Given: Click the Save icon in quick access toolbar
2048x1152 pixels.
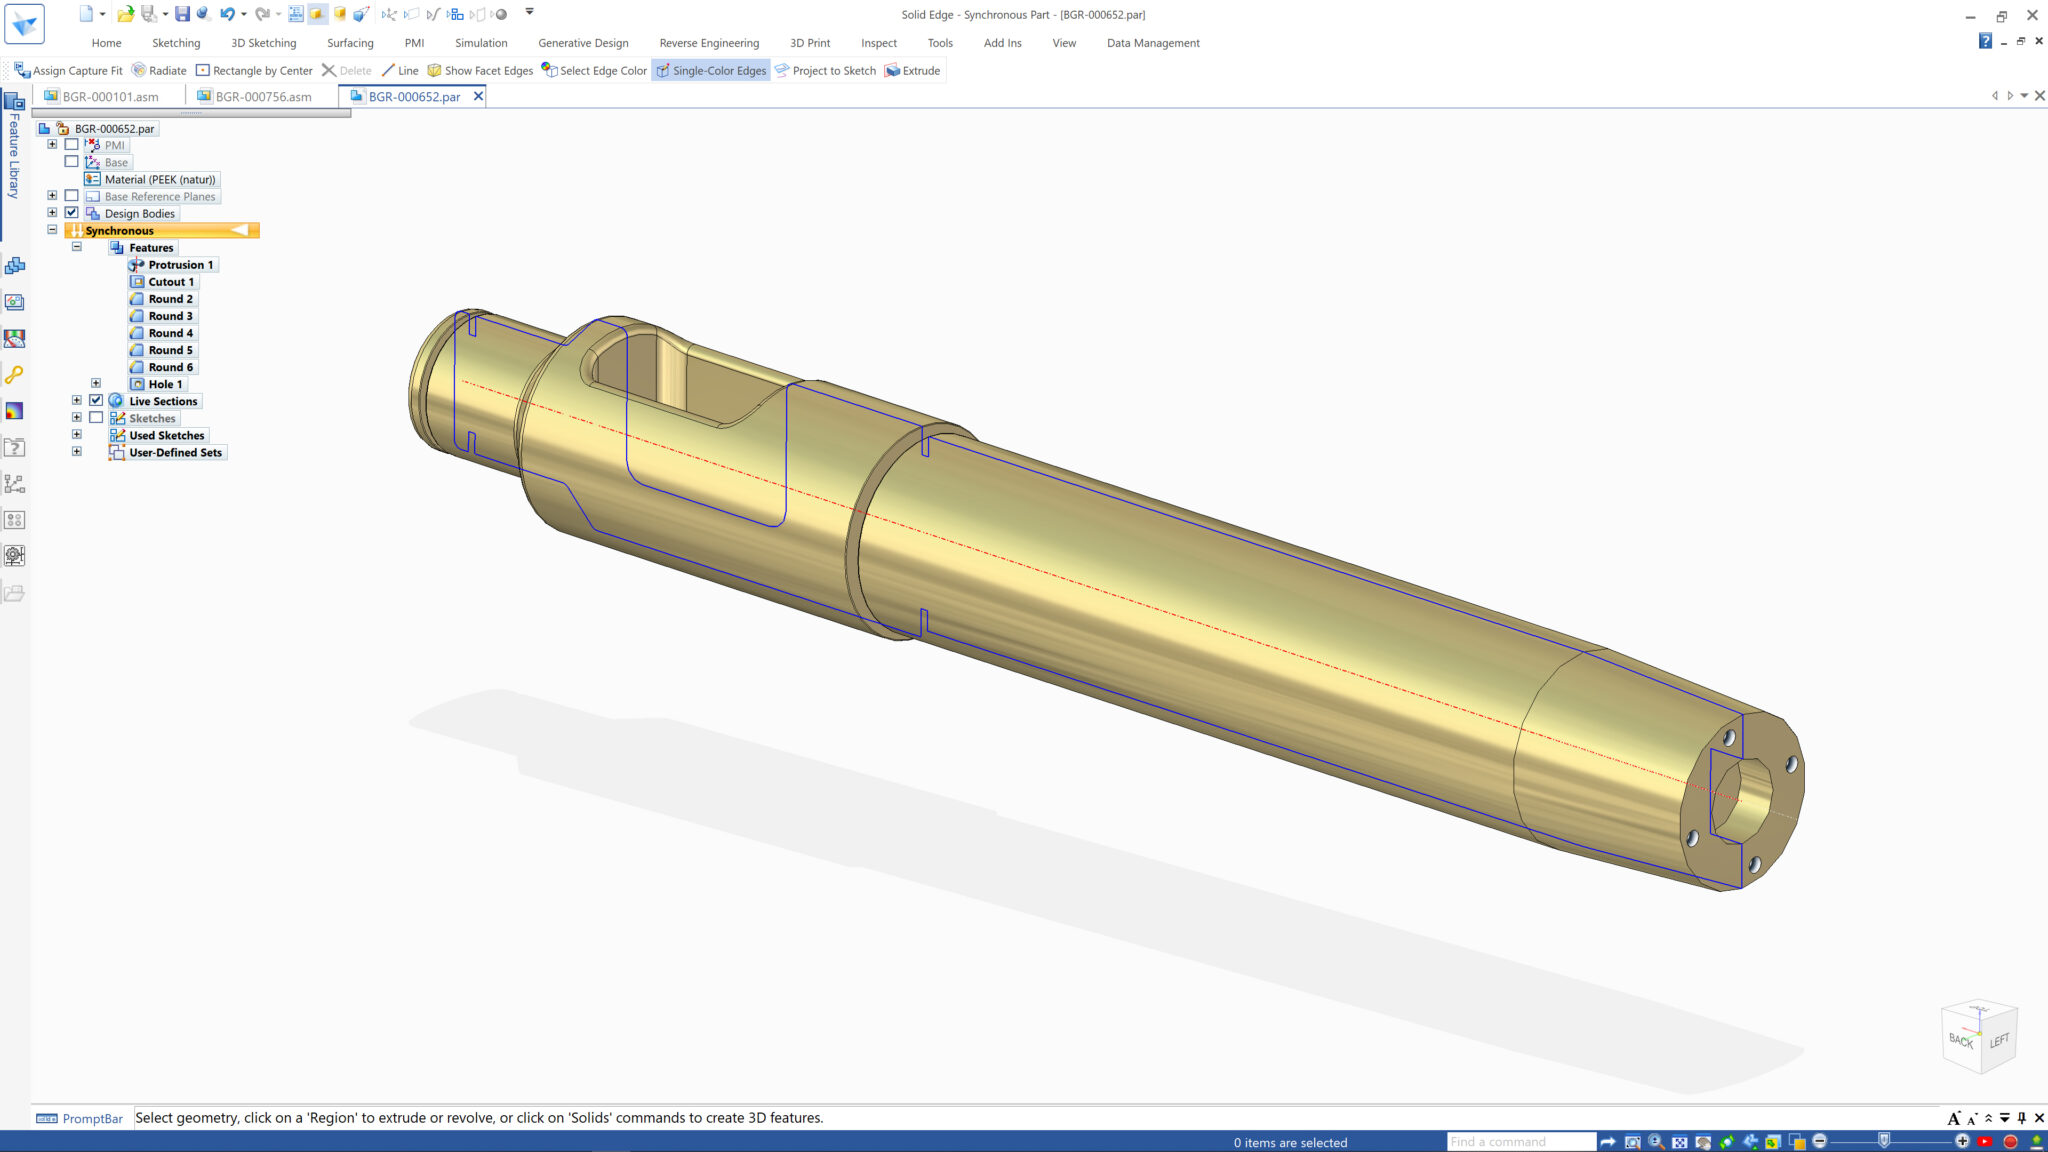Looking at the screenshot, I should click(182, 14).
